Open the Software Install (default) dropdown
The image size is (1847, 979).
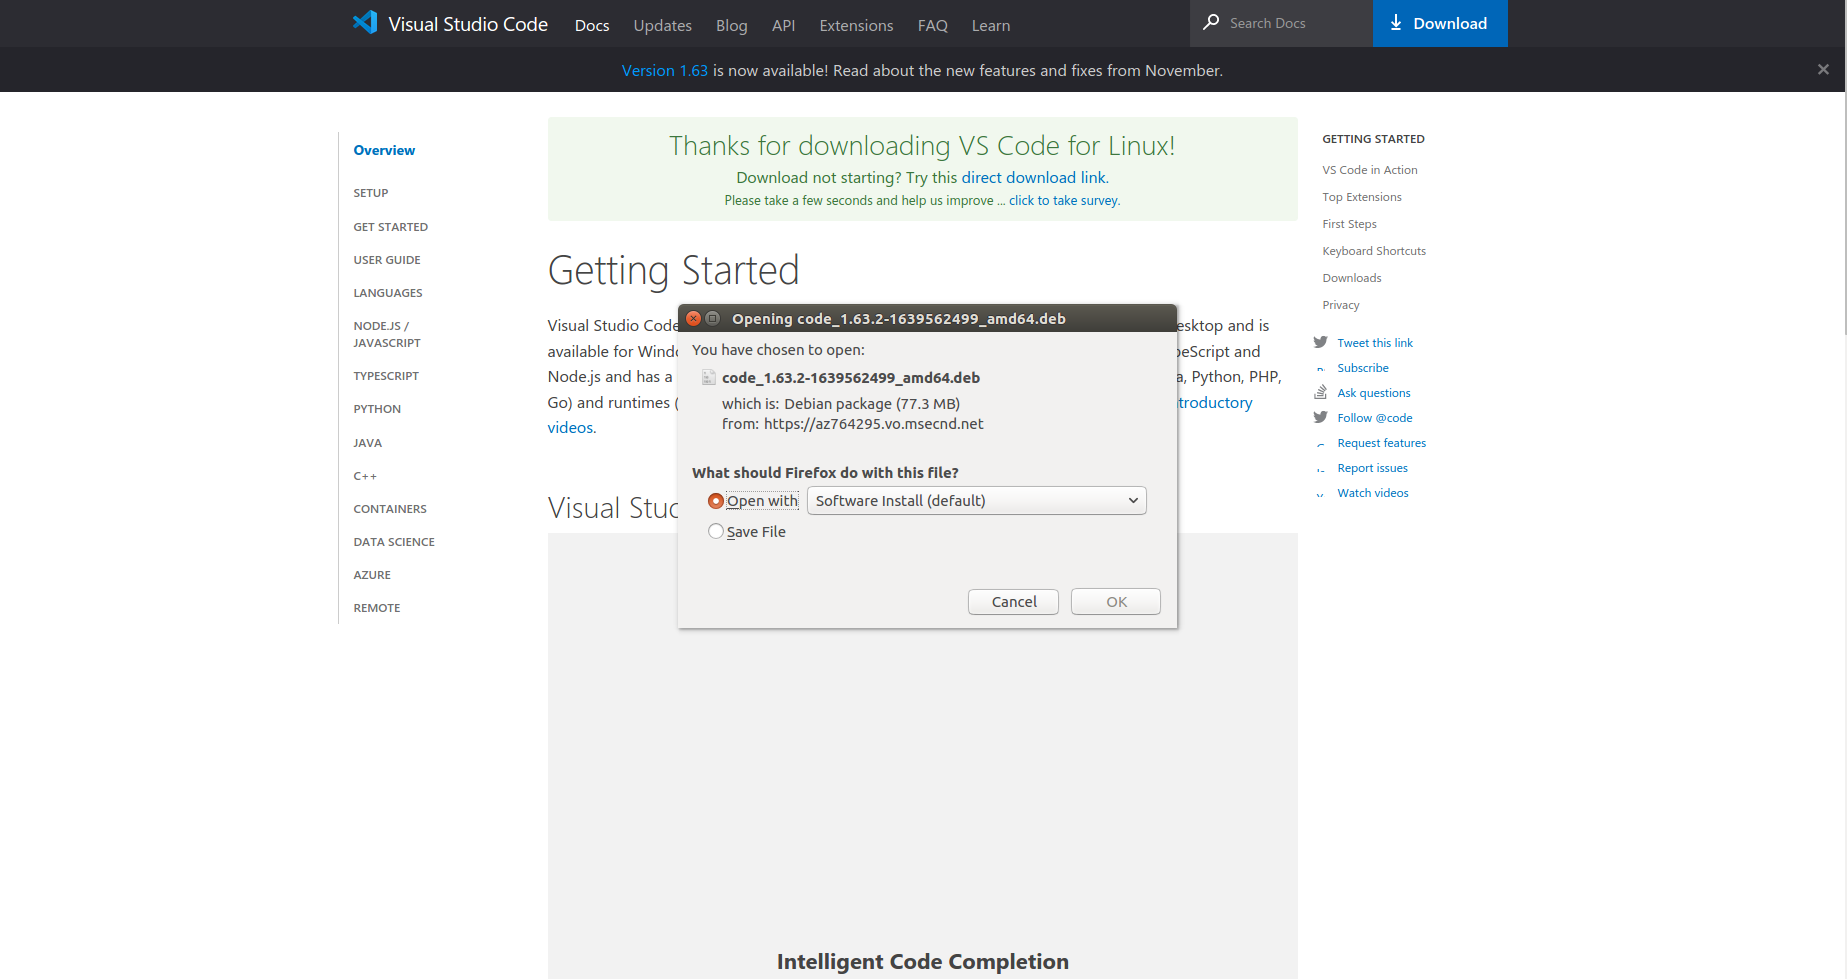click(x=976, y=500)
